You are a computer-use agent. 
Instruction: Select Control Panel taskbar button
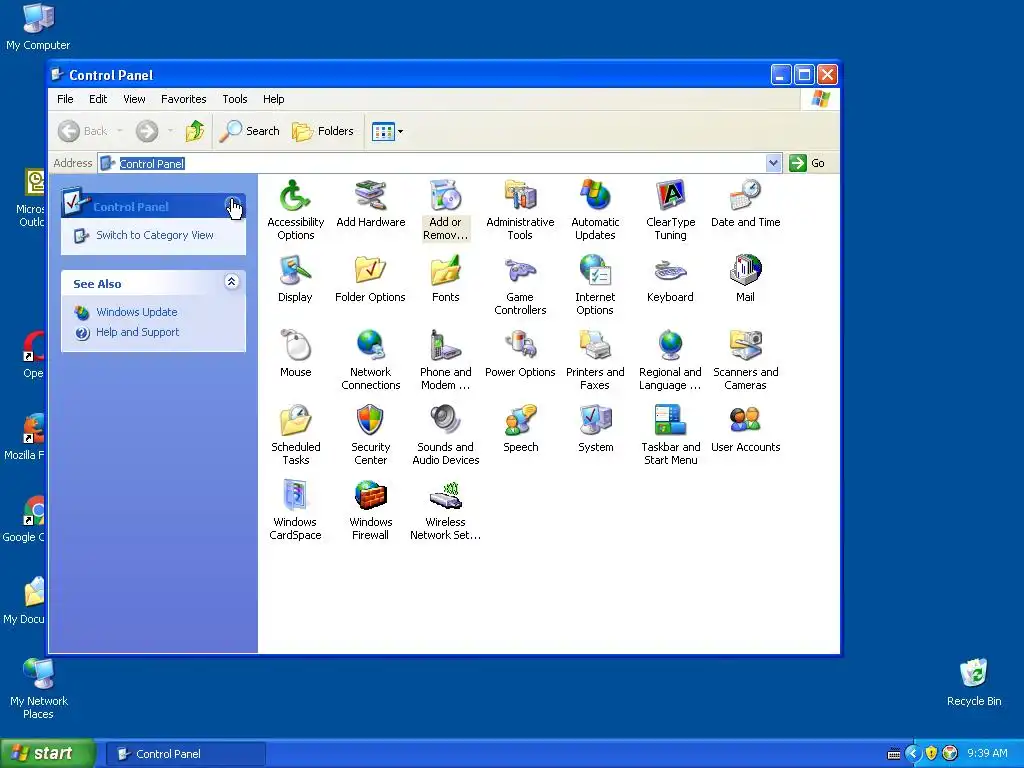(185, 754)
